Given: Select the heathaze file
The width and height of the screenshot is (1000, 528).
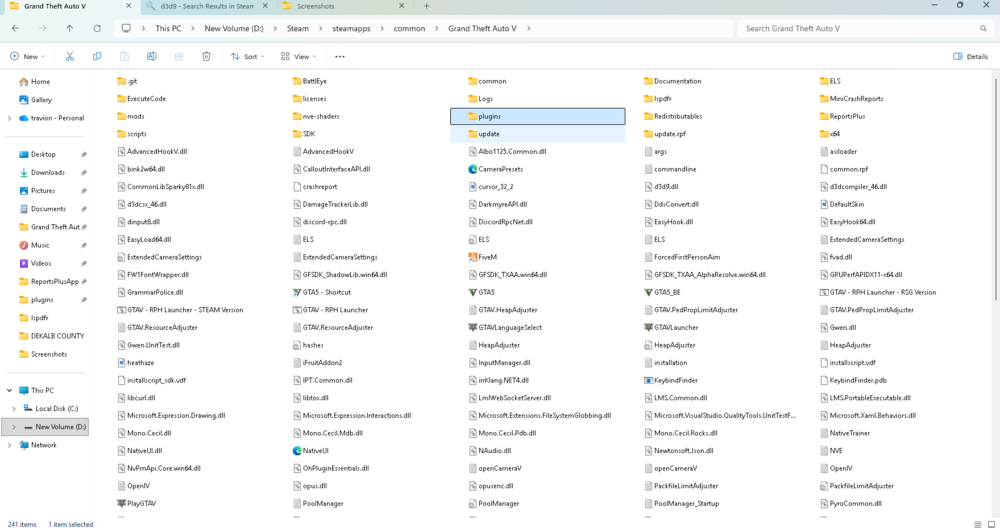Looking at the screenshot, I should coord(136,362).
